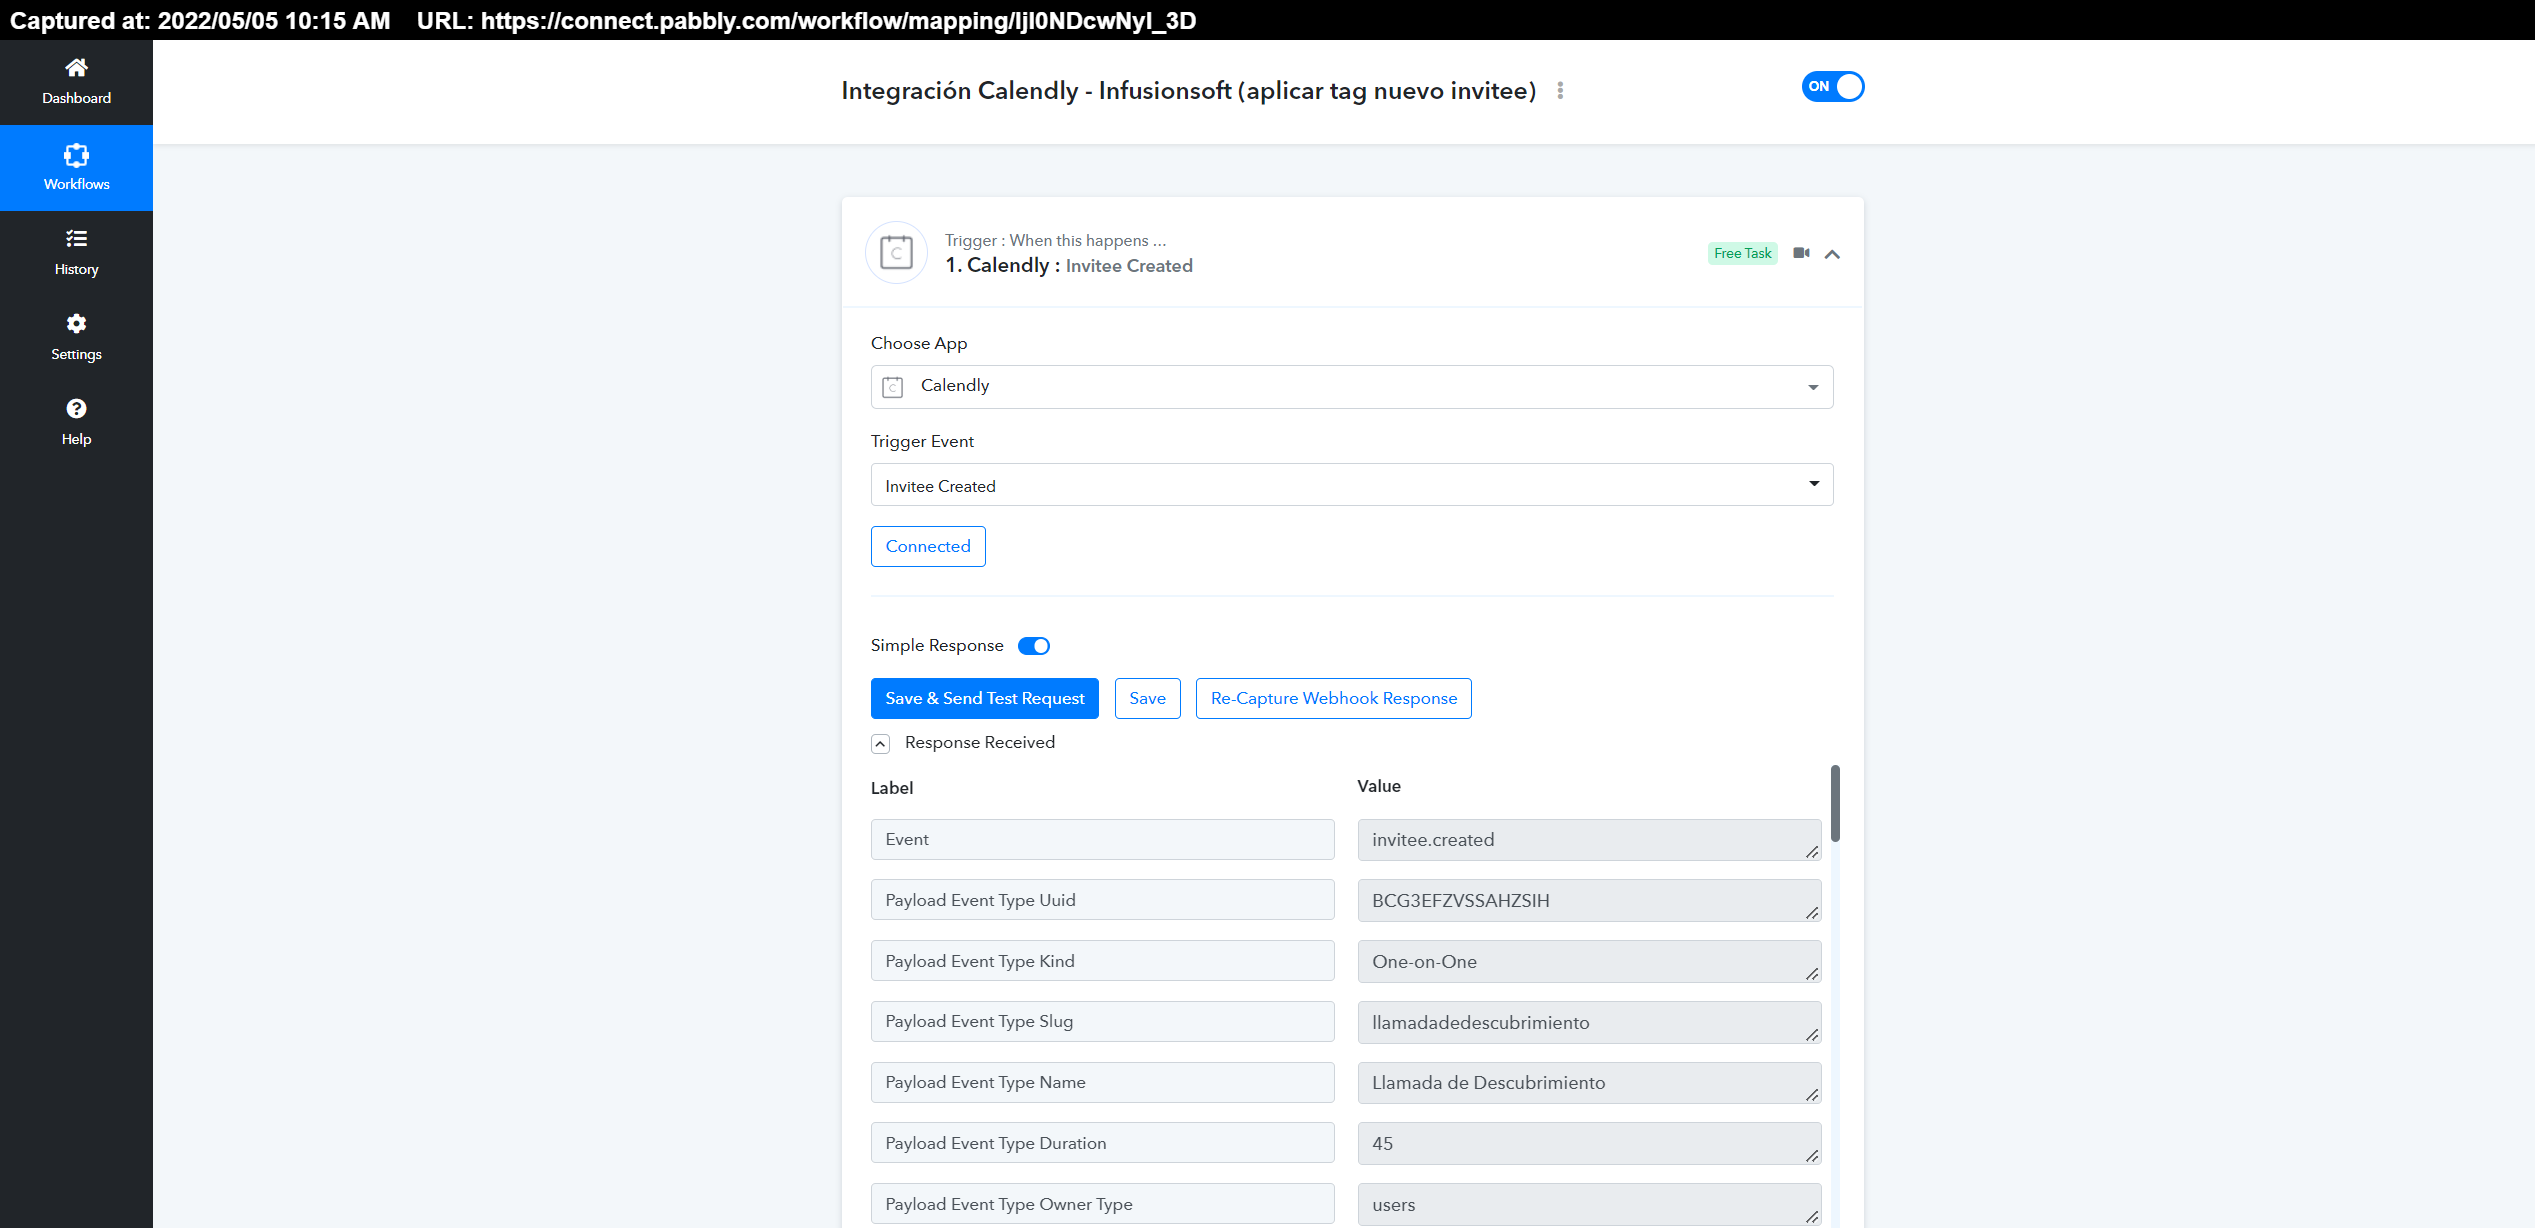Open the Choose App dropdown
The width and height of the screenshot is (2535, 1228).
point(1352,387)
